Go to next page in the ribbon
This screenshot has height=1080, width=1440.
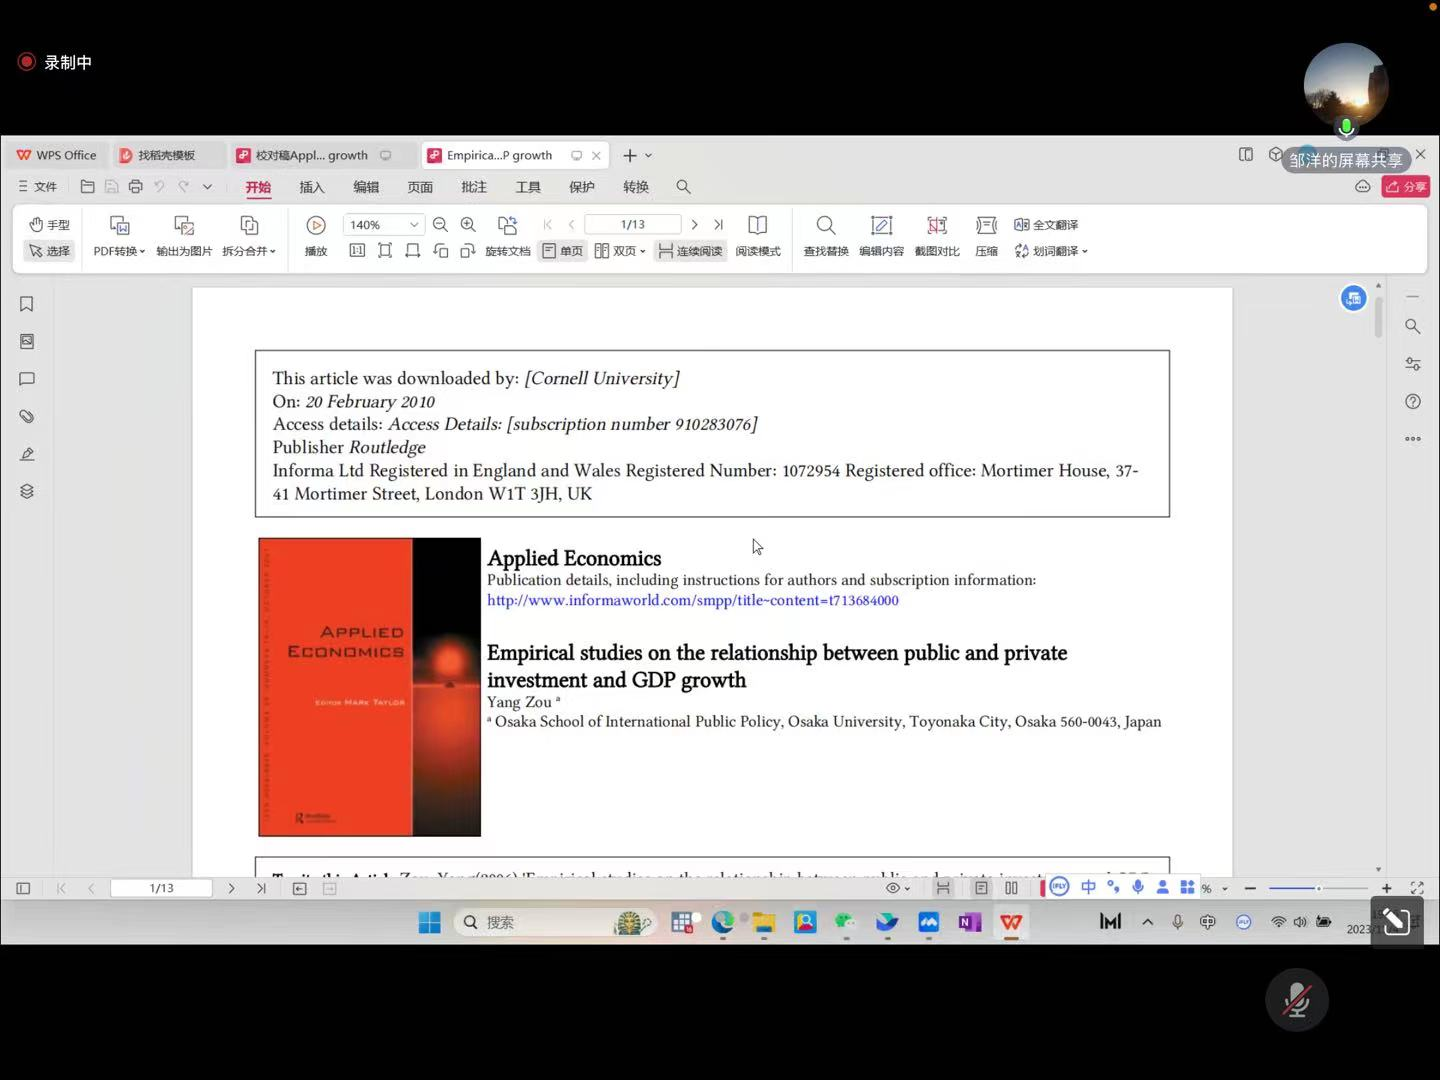point(695,225)
